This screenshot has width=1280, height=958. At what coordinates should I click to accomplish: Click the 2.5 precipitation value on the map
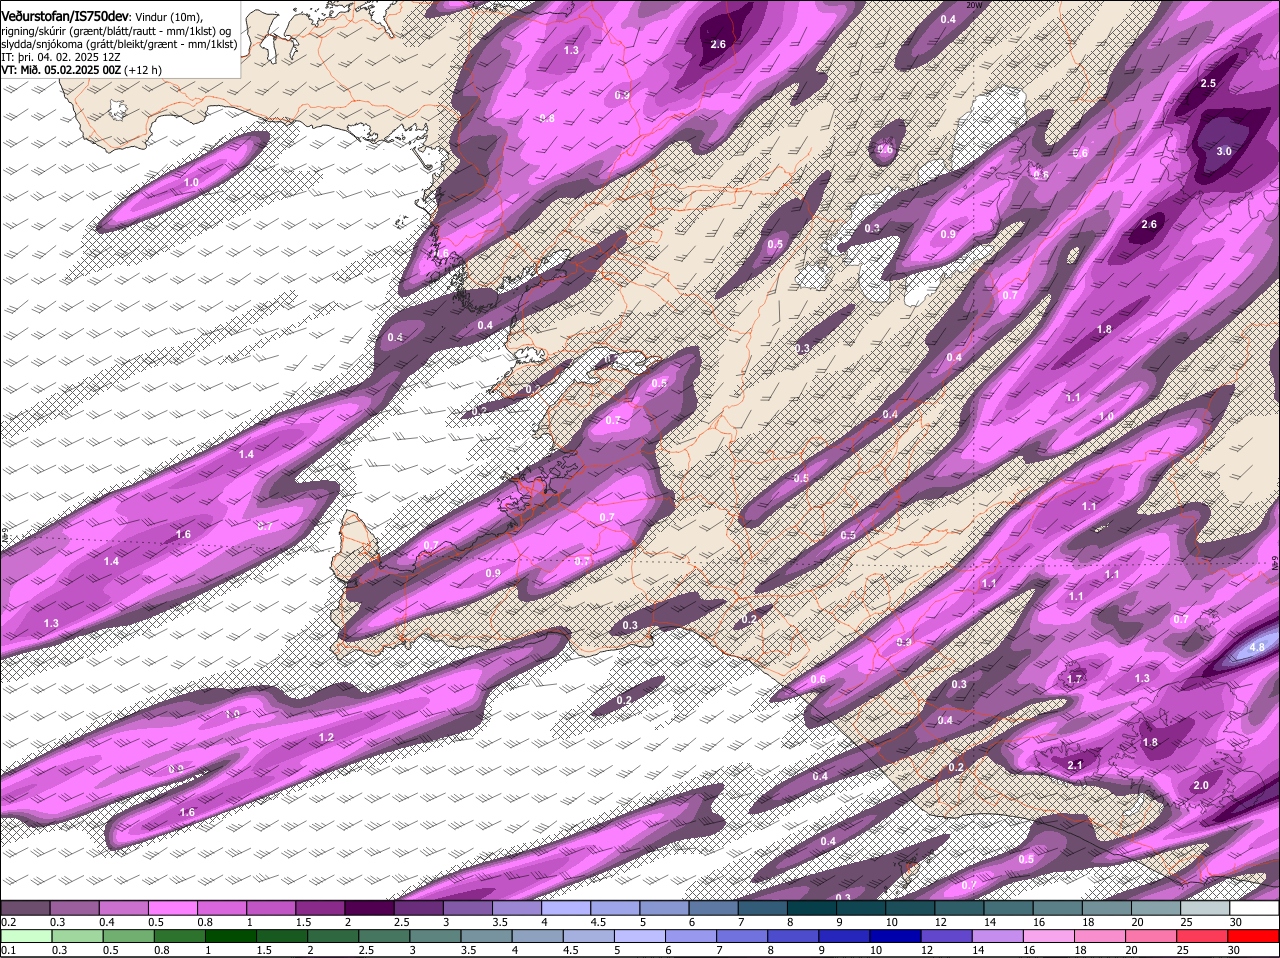tap(1208, 83)
